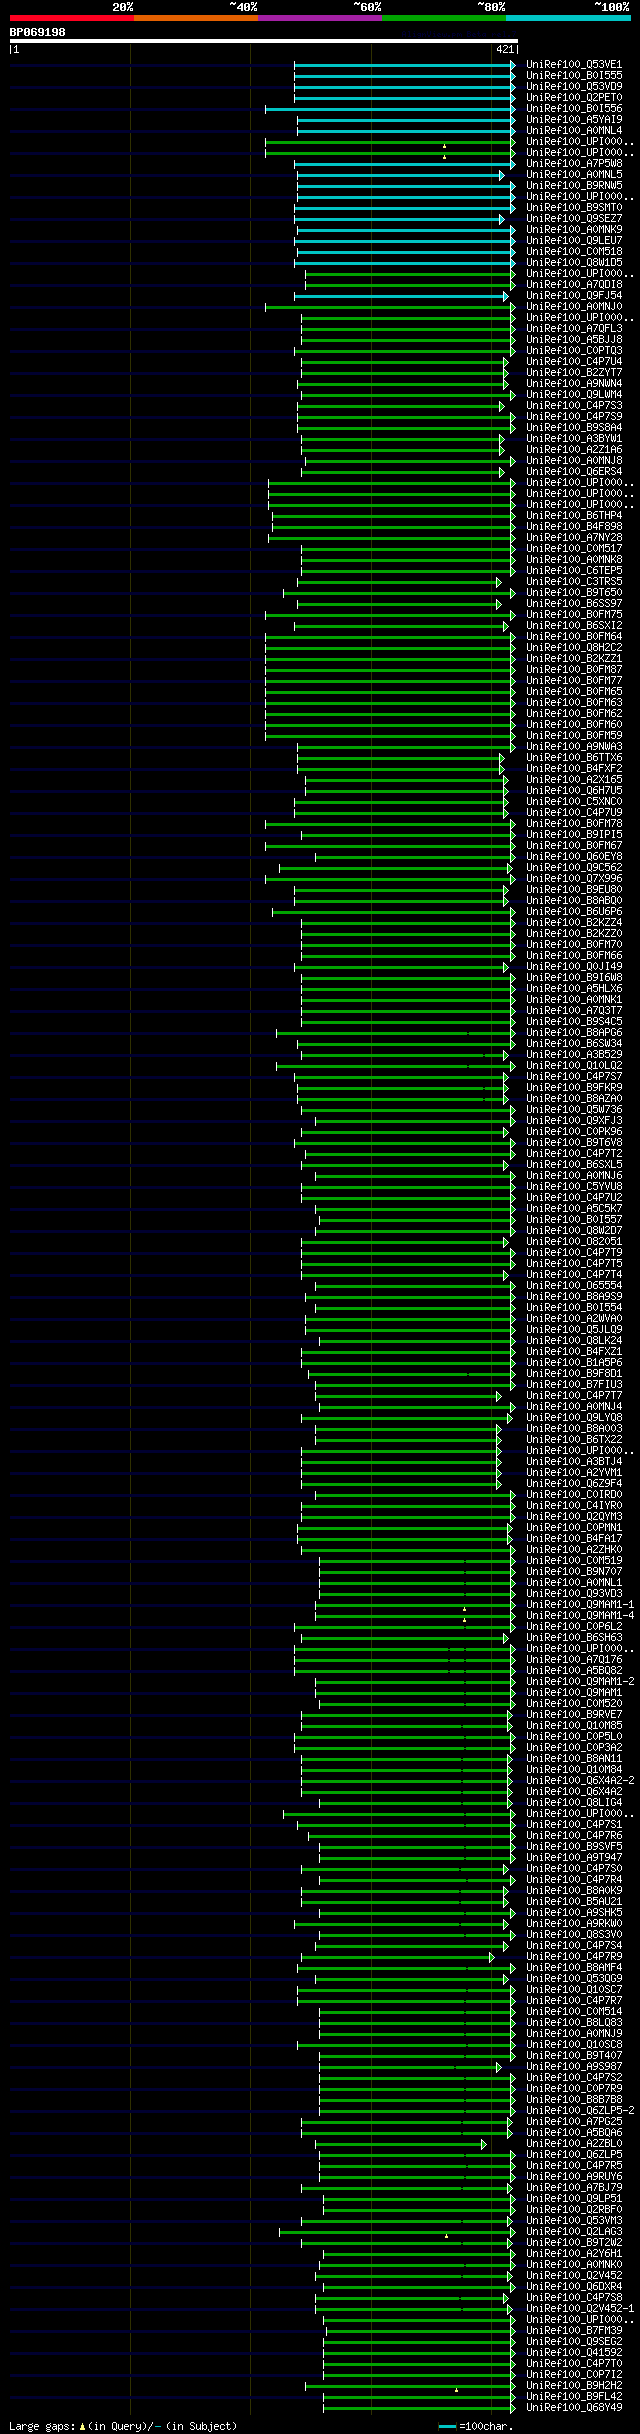Open hit UniRef100_Q2PET0
Viewport: 640px width, 2434px height.
click(x=574, y=98)
